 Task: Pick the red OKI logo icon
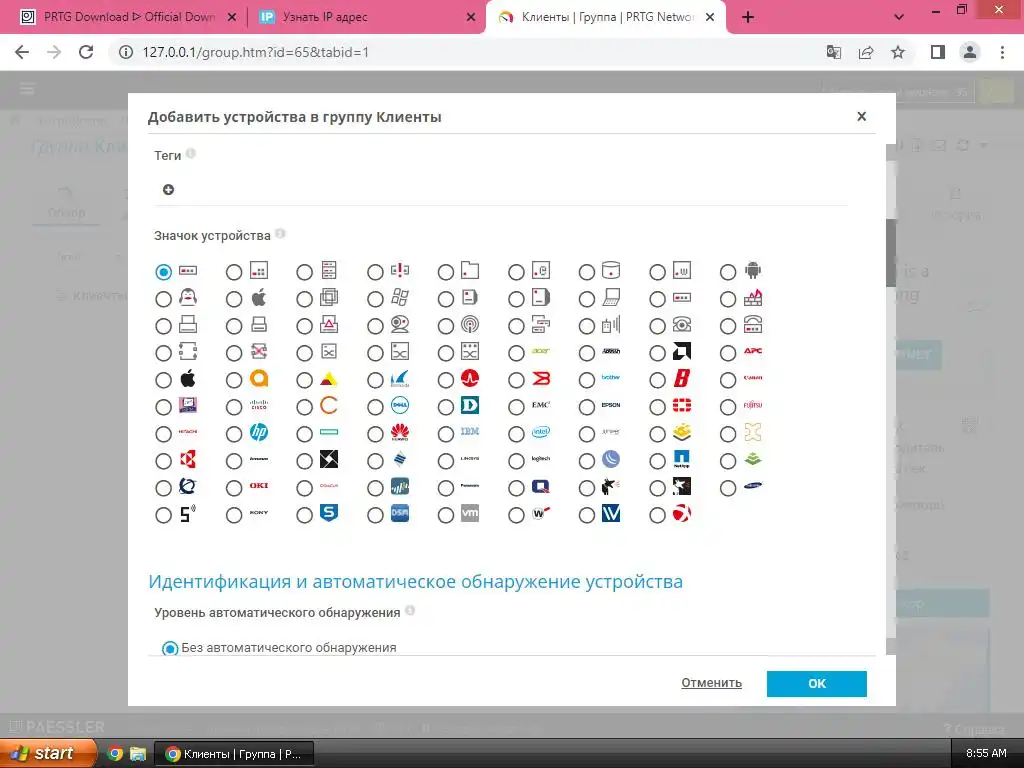pos(259,486)
